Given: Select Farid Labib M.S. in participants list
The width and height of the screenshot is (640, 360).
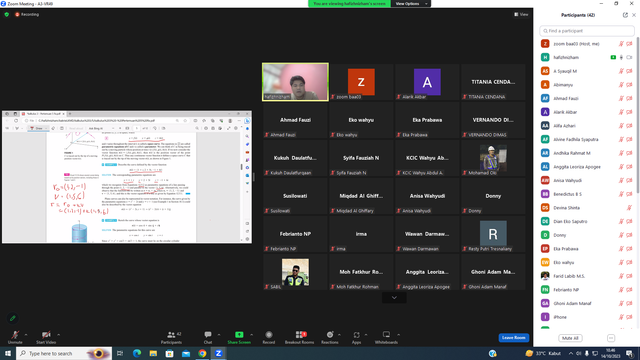Looking at the screenshot, I should click(587, 276).
